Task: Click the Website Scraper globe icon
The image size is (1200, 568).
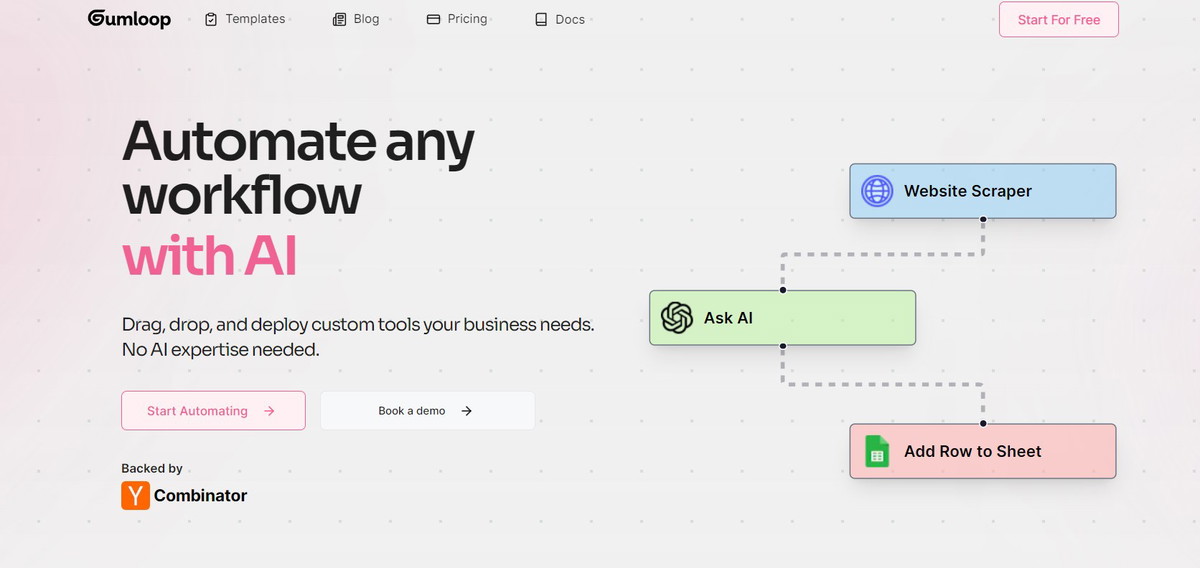Action: pos(877,191)
